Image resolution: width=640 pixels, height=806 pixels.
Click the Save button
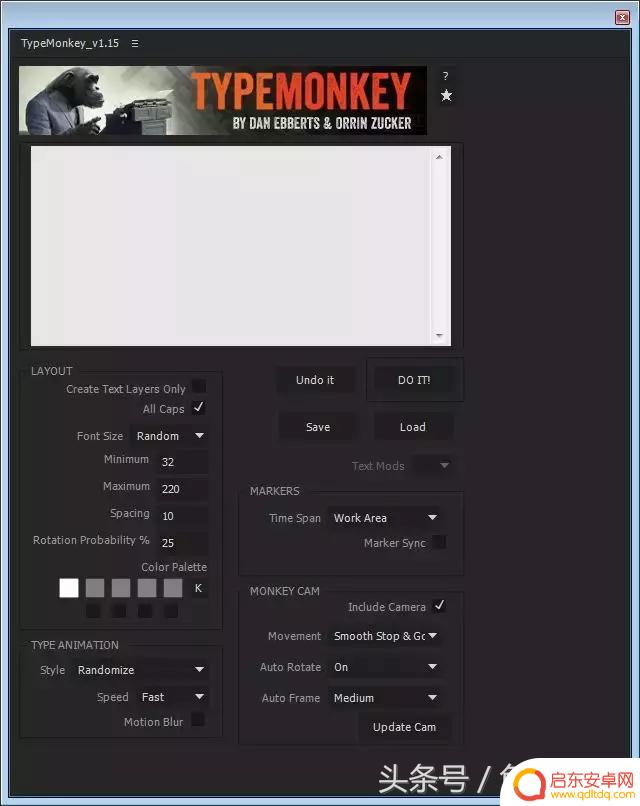(318, 427)
